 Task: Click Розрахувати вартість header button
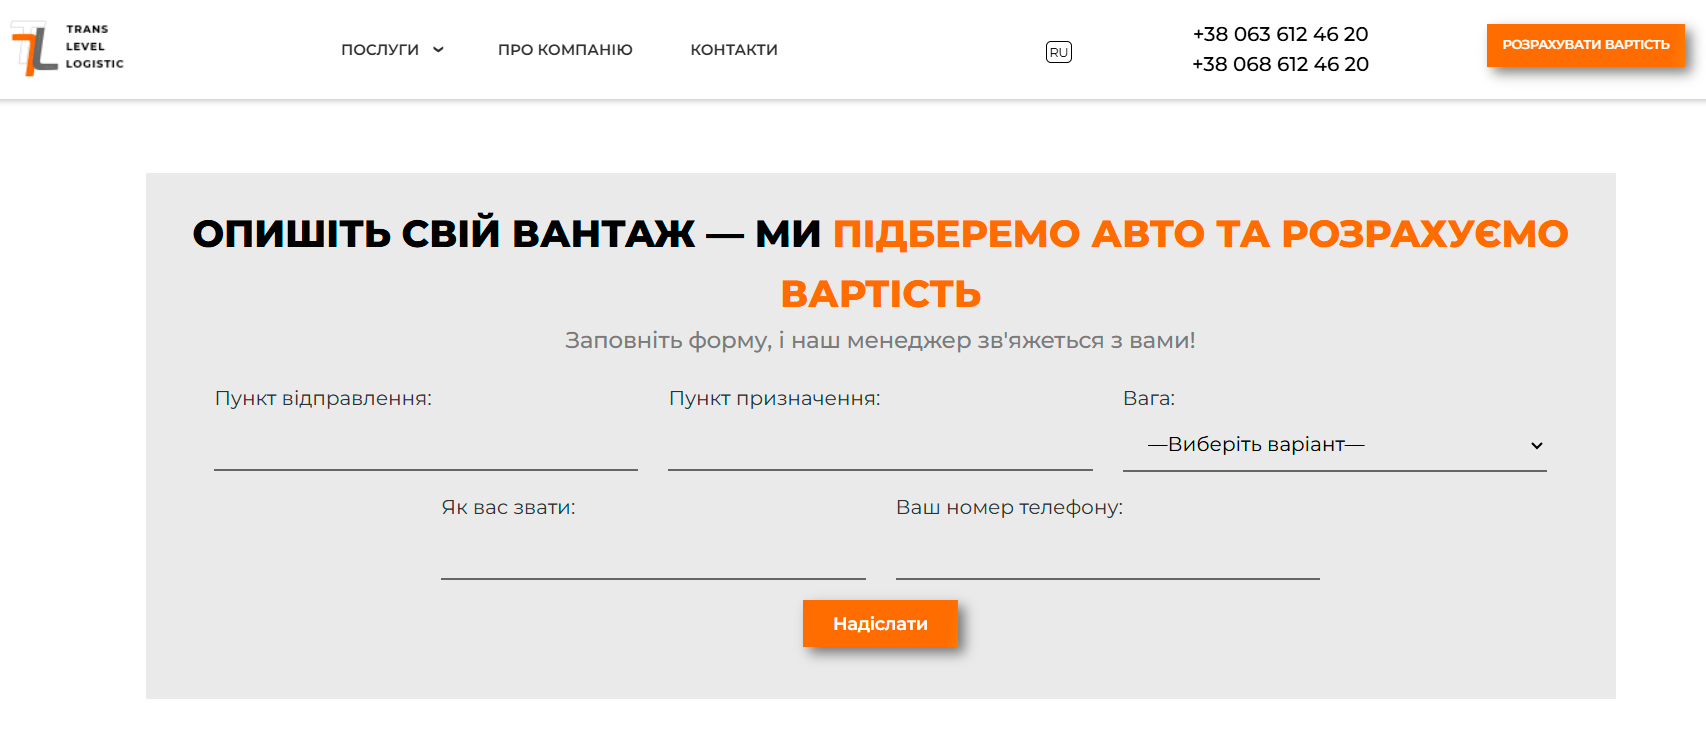[1586, 45]
